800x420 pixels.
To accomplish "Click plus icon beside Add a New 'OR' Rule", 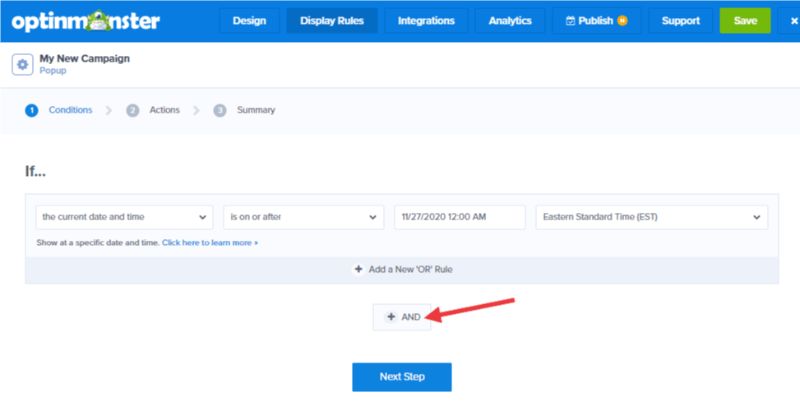I will point(359,269).
